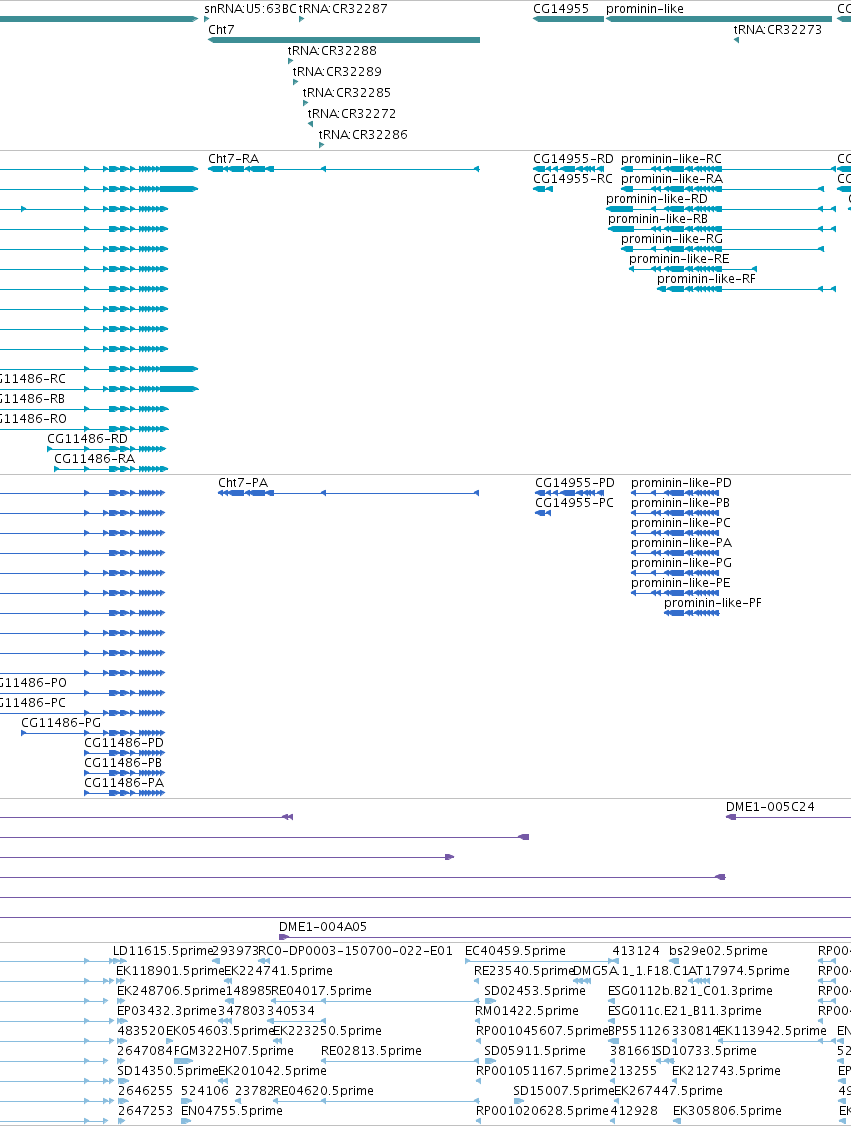This screenshot has width=851, height=1126.
Task: Click EST RE02813.5prime
Action: (371, 1051)
